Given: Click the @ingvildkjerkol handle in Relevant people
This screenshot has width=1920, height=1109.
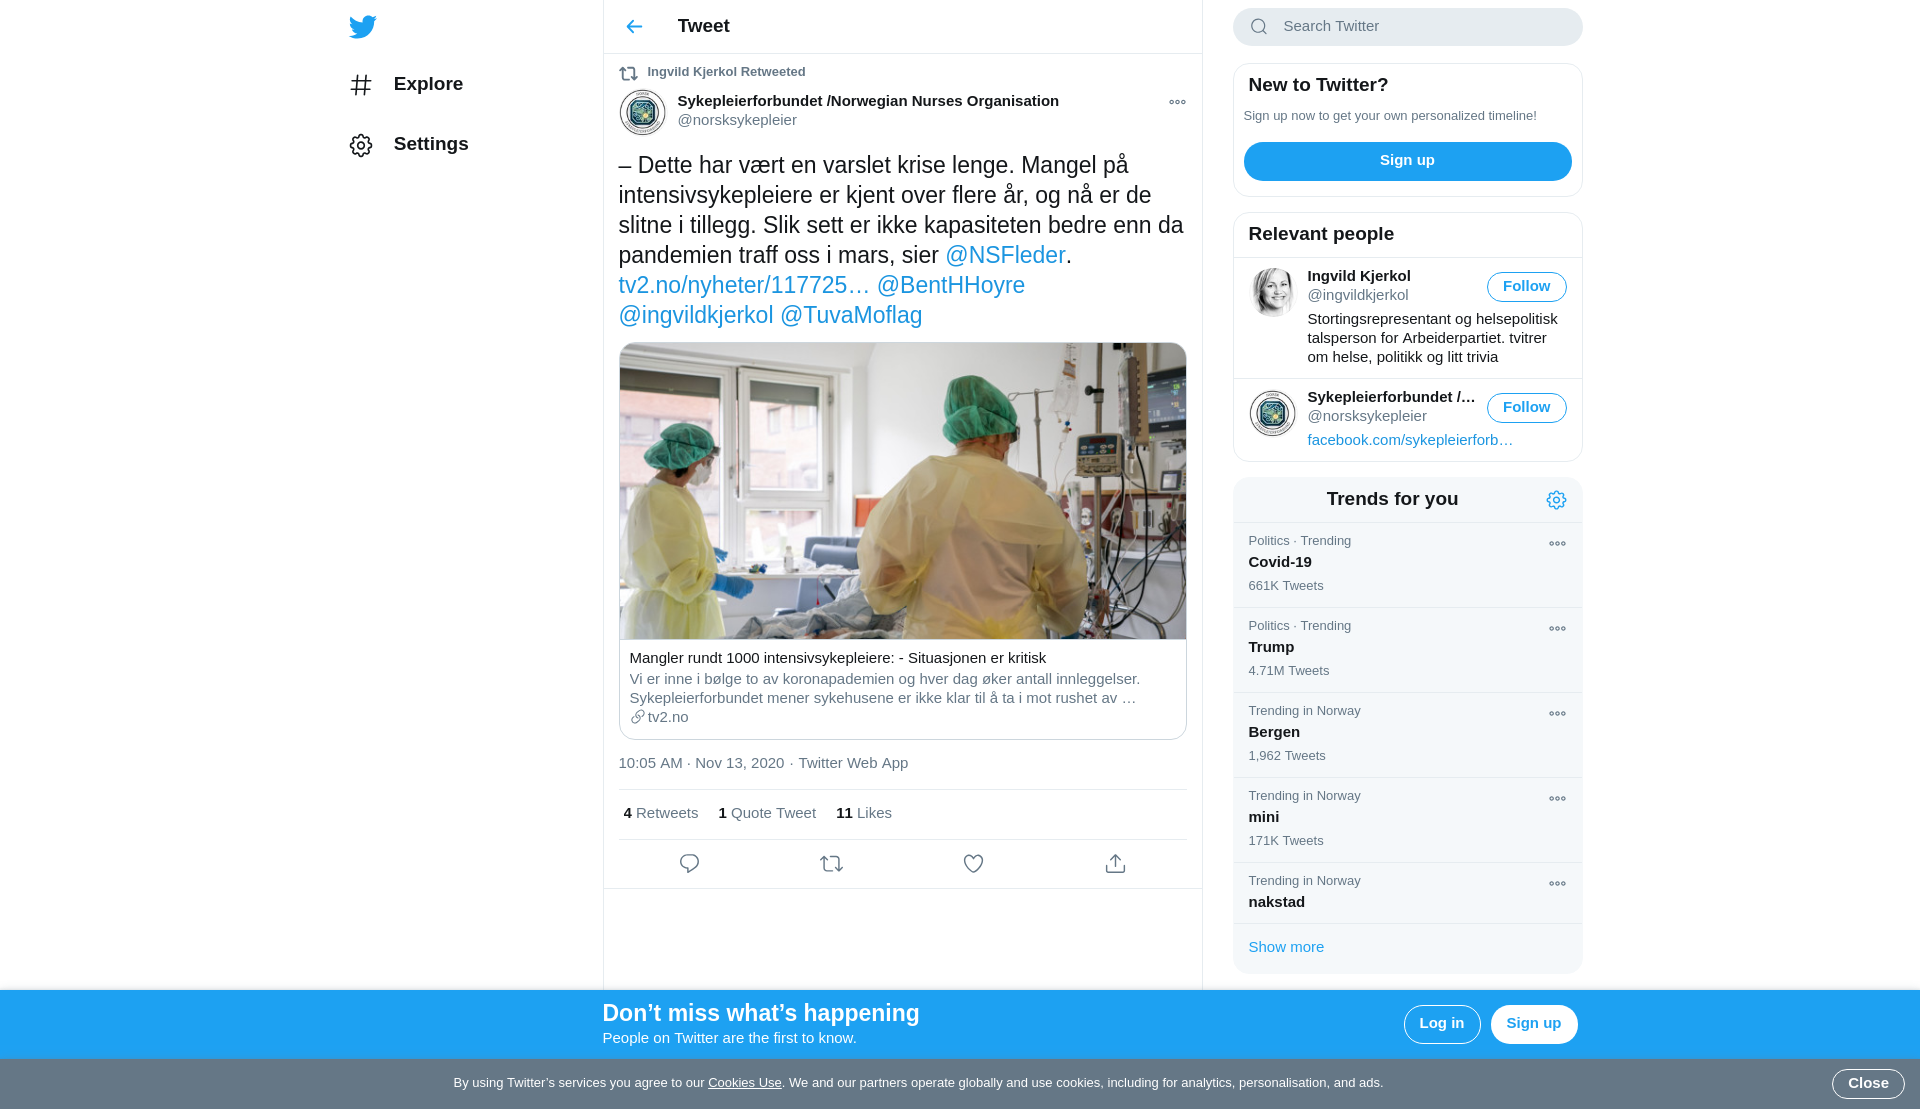Looking at the screenshot, I should click(x=1357, y=295).
